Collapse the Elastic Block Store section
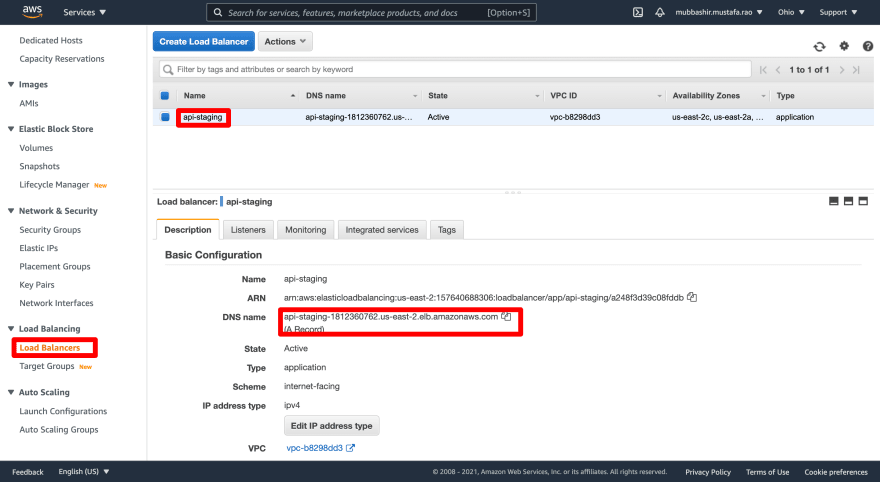This screenshot has width=880, height=482. (11, 128)
